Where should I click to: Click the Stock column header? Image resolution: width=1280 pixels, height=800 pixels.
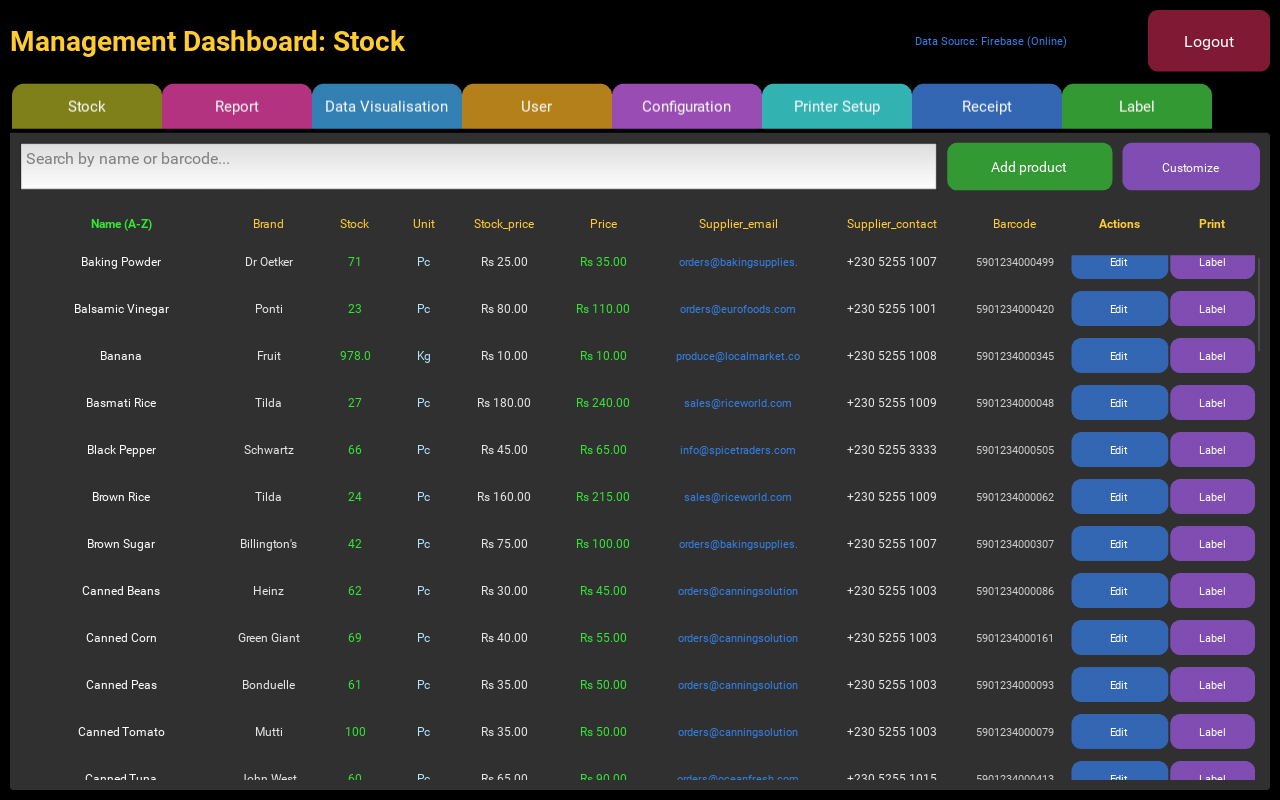click(355, 224)
